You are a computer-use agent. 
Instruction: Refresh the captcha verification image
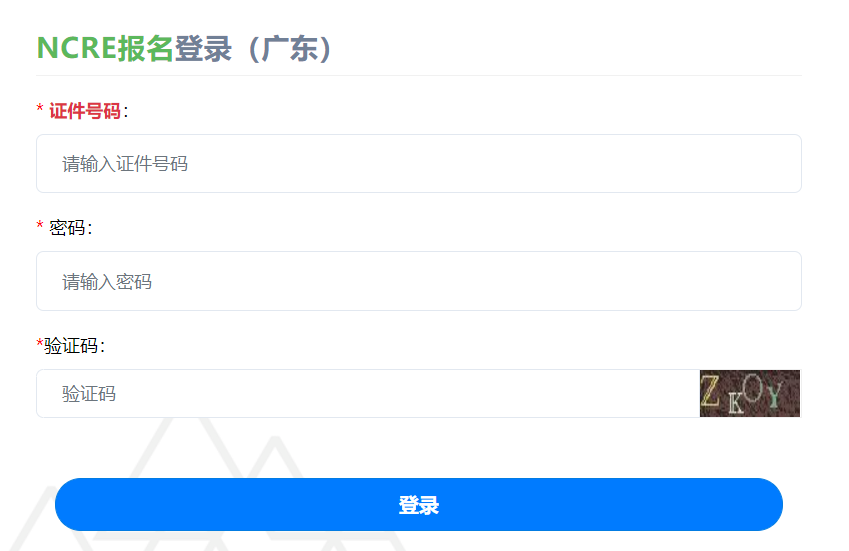750,393
